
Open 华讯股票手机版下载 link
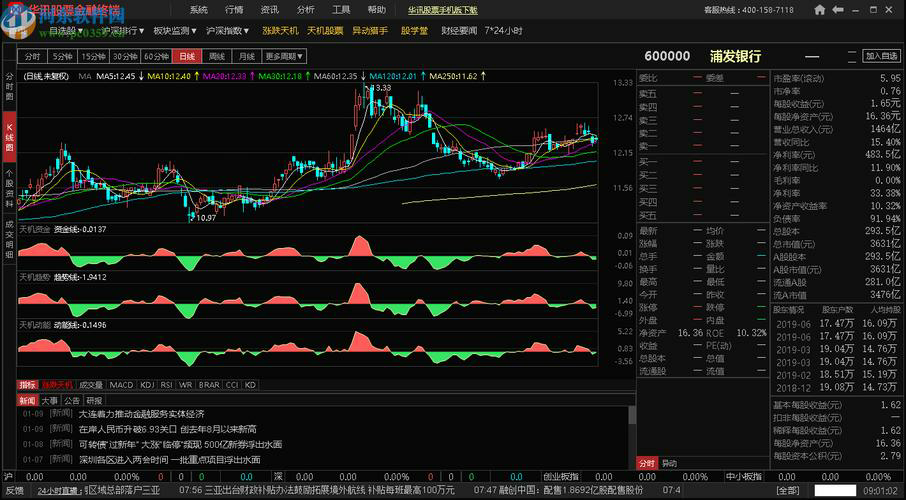coord(443,10)
